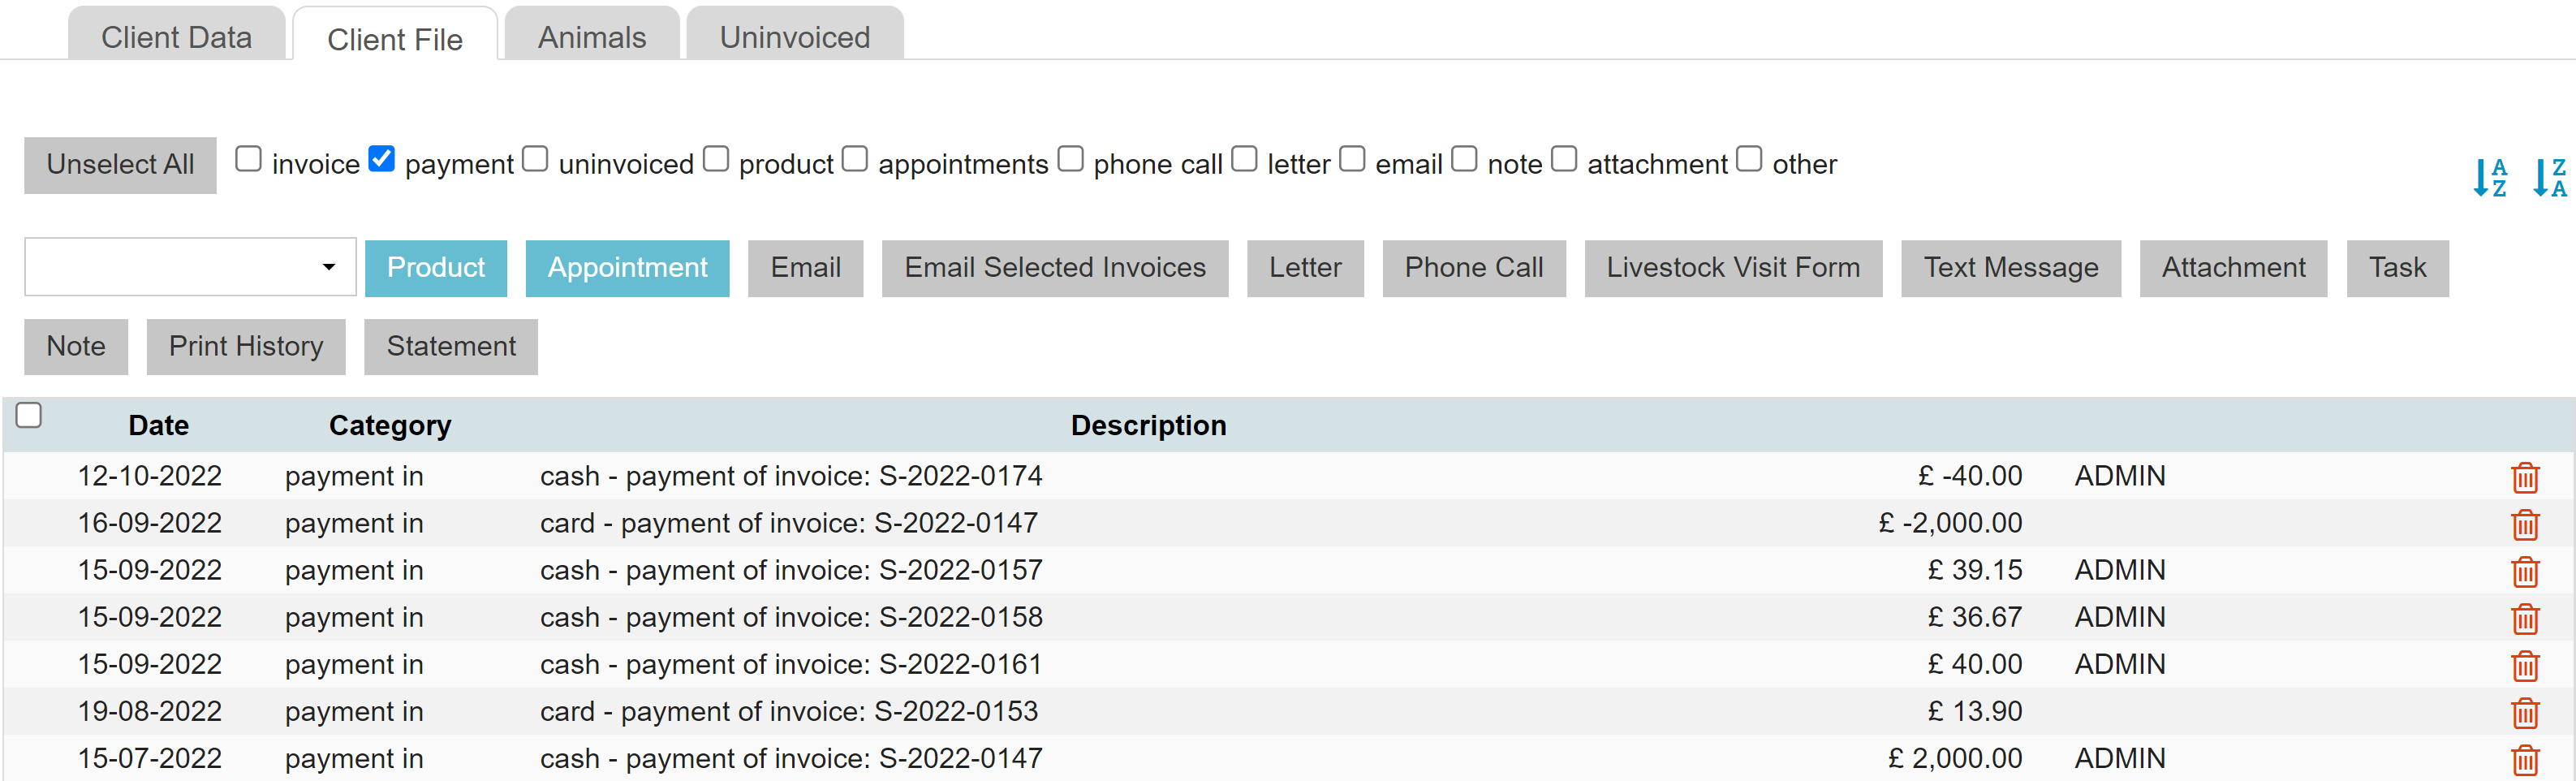Switch to the Animals tab

pyautogui.click(x=591, y=36)
